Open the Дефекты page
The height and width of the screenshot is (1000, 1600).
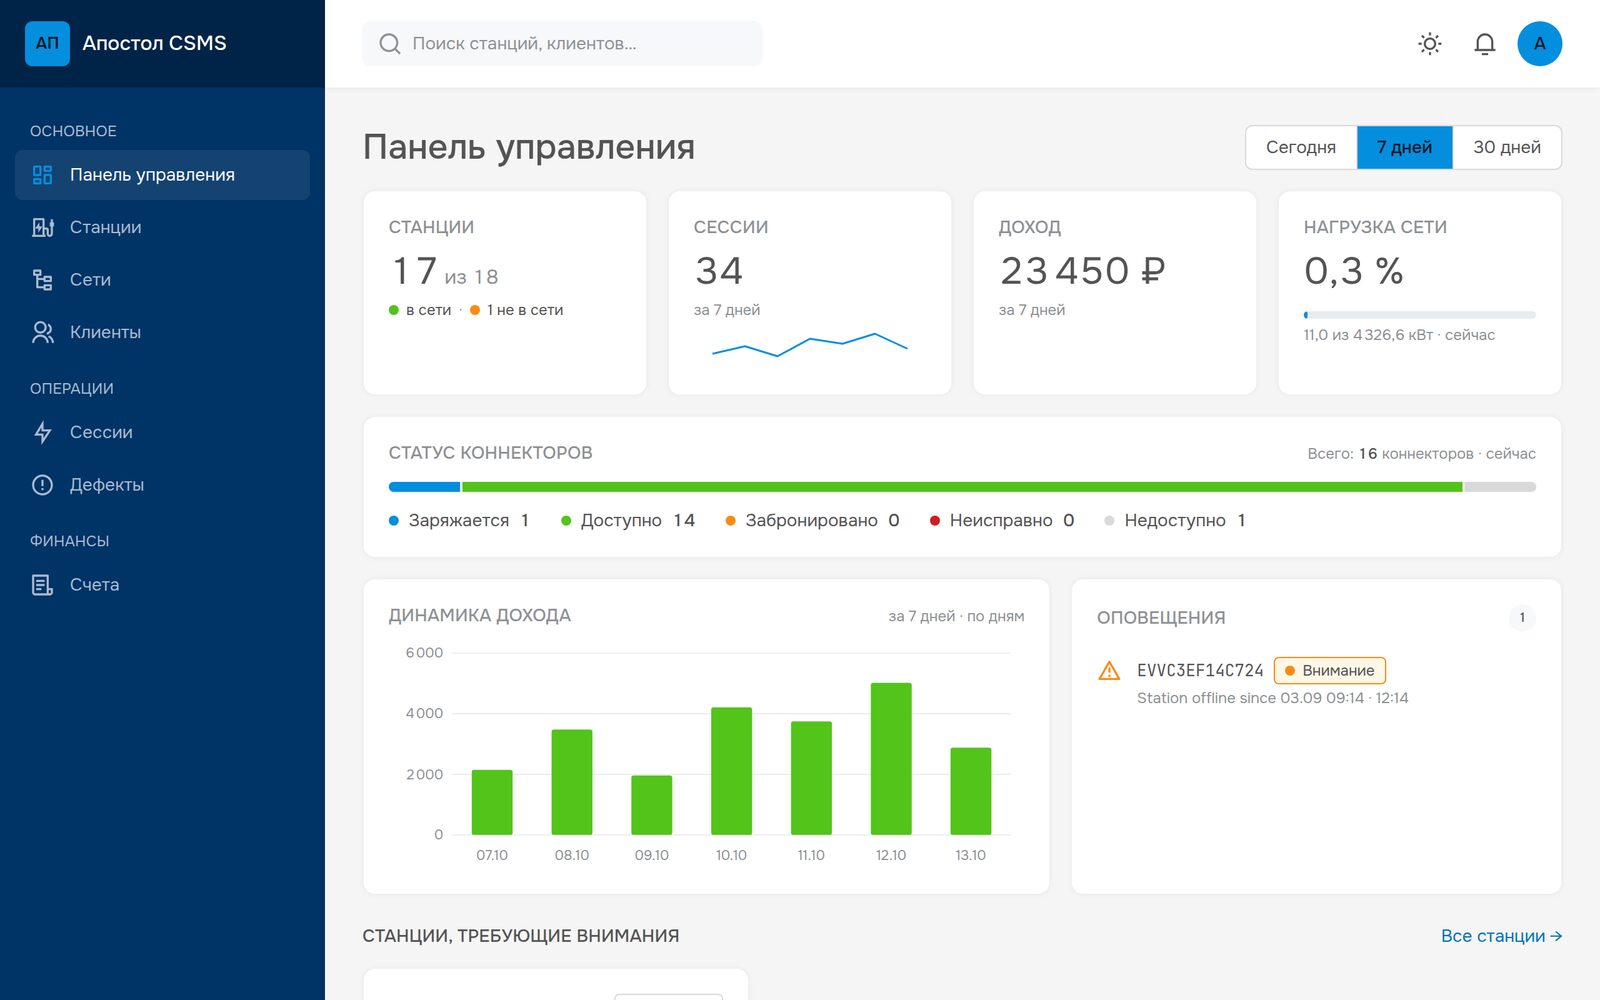pos(162,485)
